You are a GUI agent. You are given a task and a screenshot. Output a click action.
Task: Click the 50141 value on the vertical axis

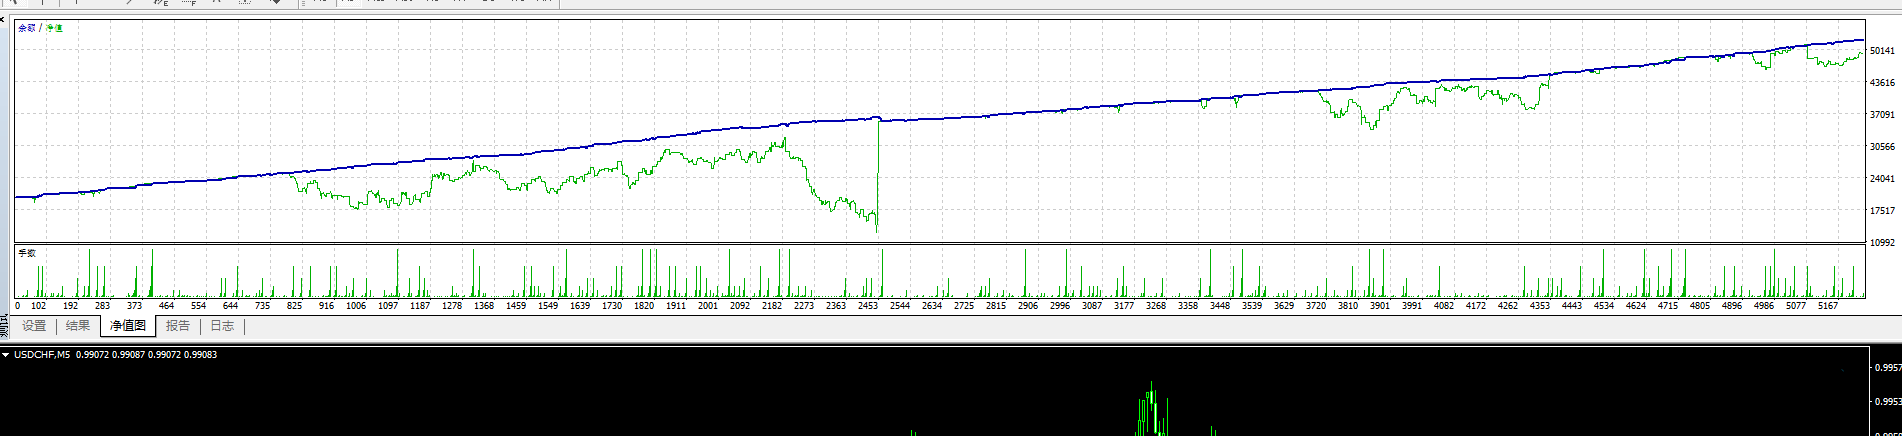tap(1882, 51)
